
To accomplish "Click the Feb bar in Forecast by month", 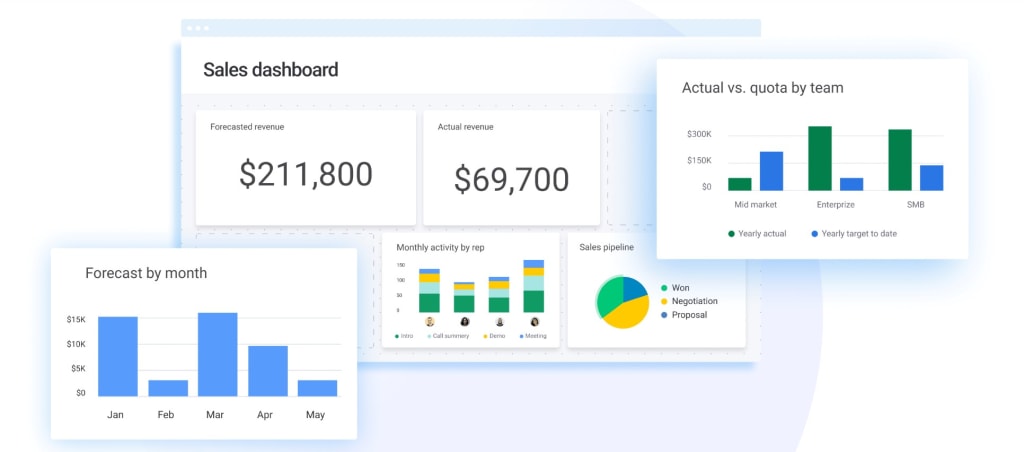I will coord(168,388).
